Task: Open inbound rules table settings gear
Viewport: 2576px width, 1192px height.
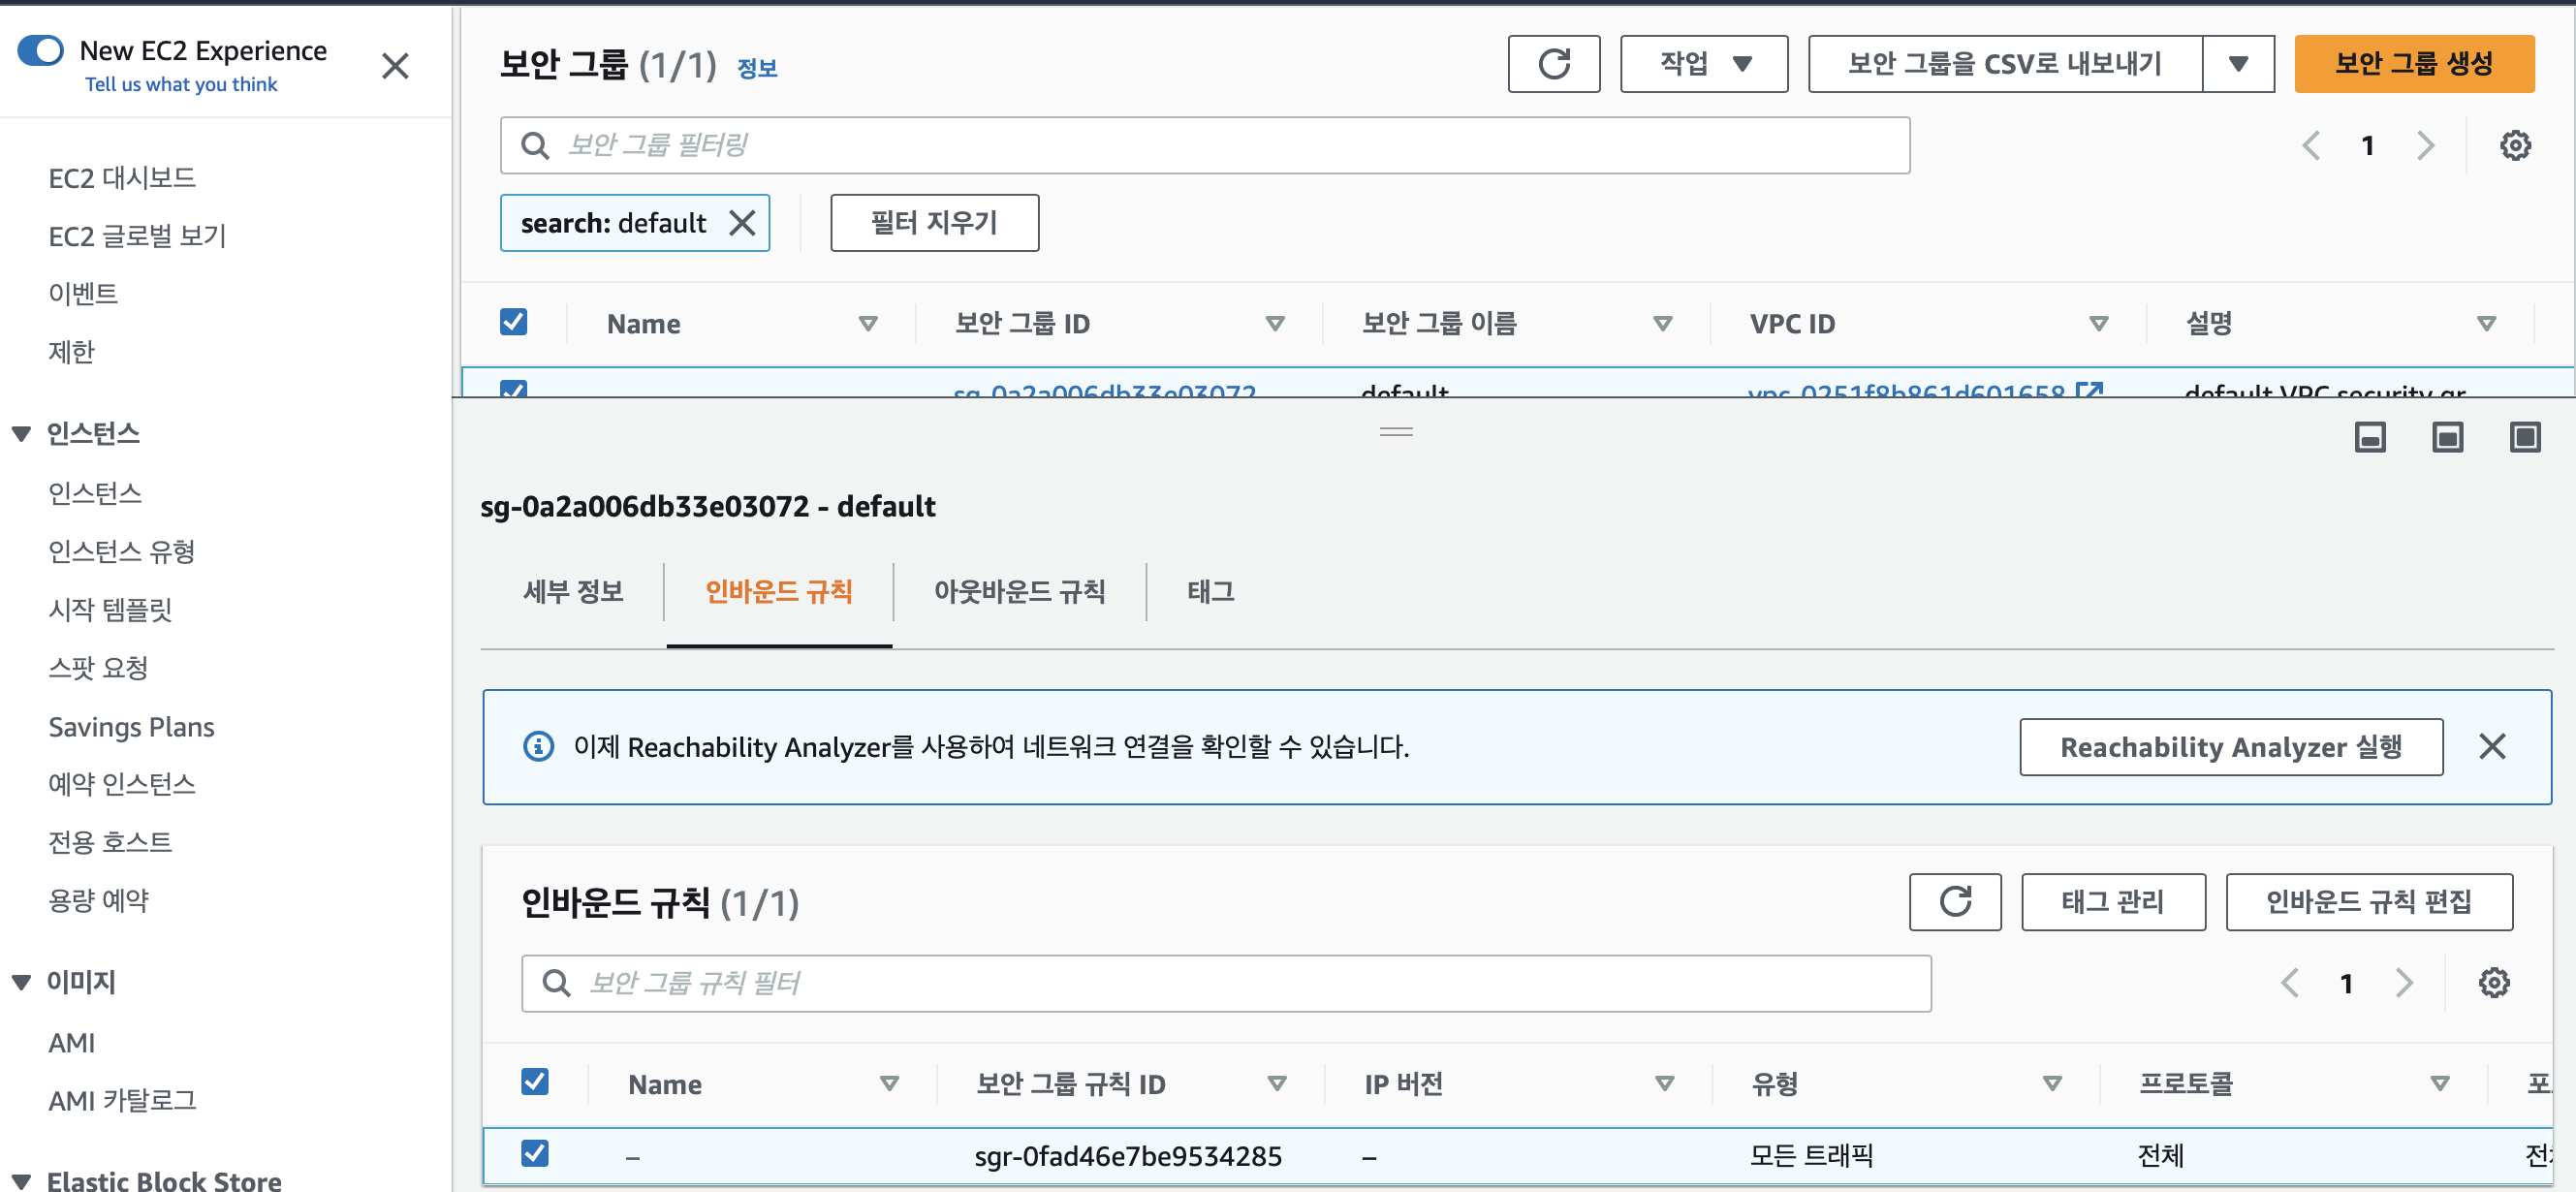Action: pyautogui.click(x=2493, y=983)
